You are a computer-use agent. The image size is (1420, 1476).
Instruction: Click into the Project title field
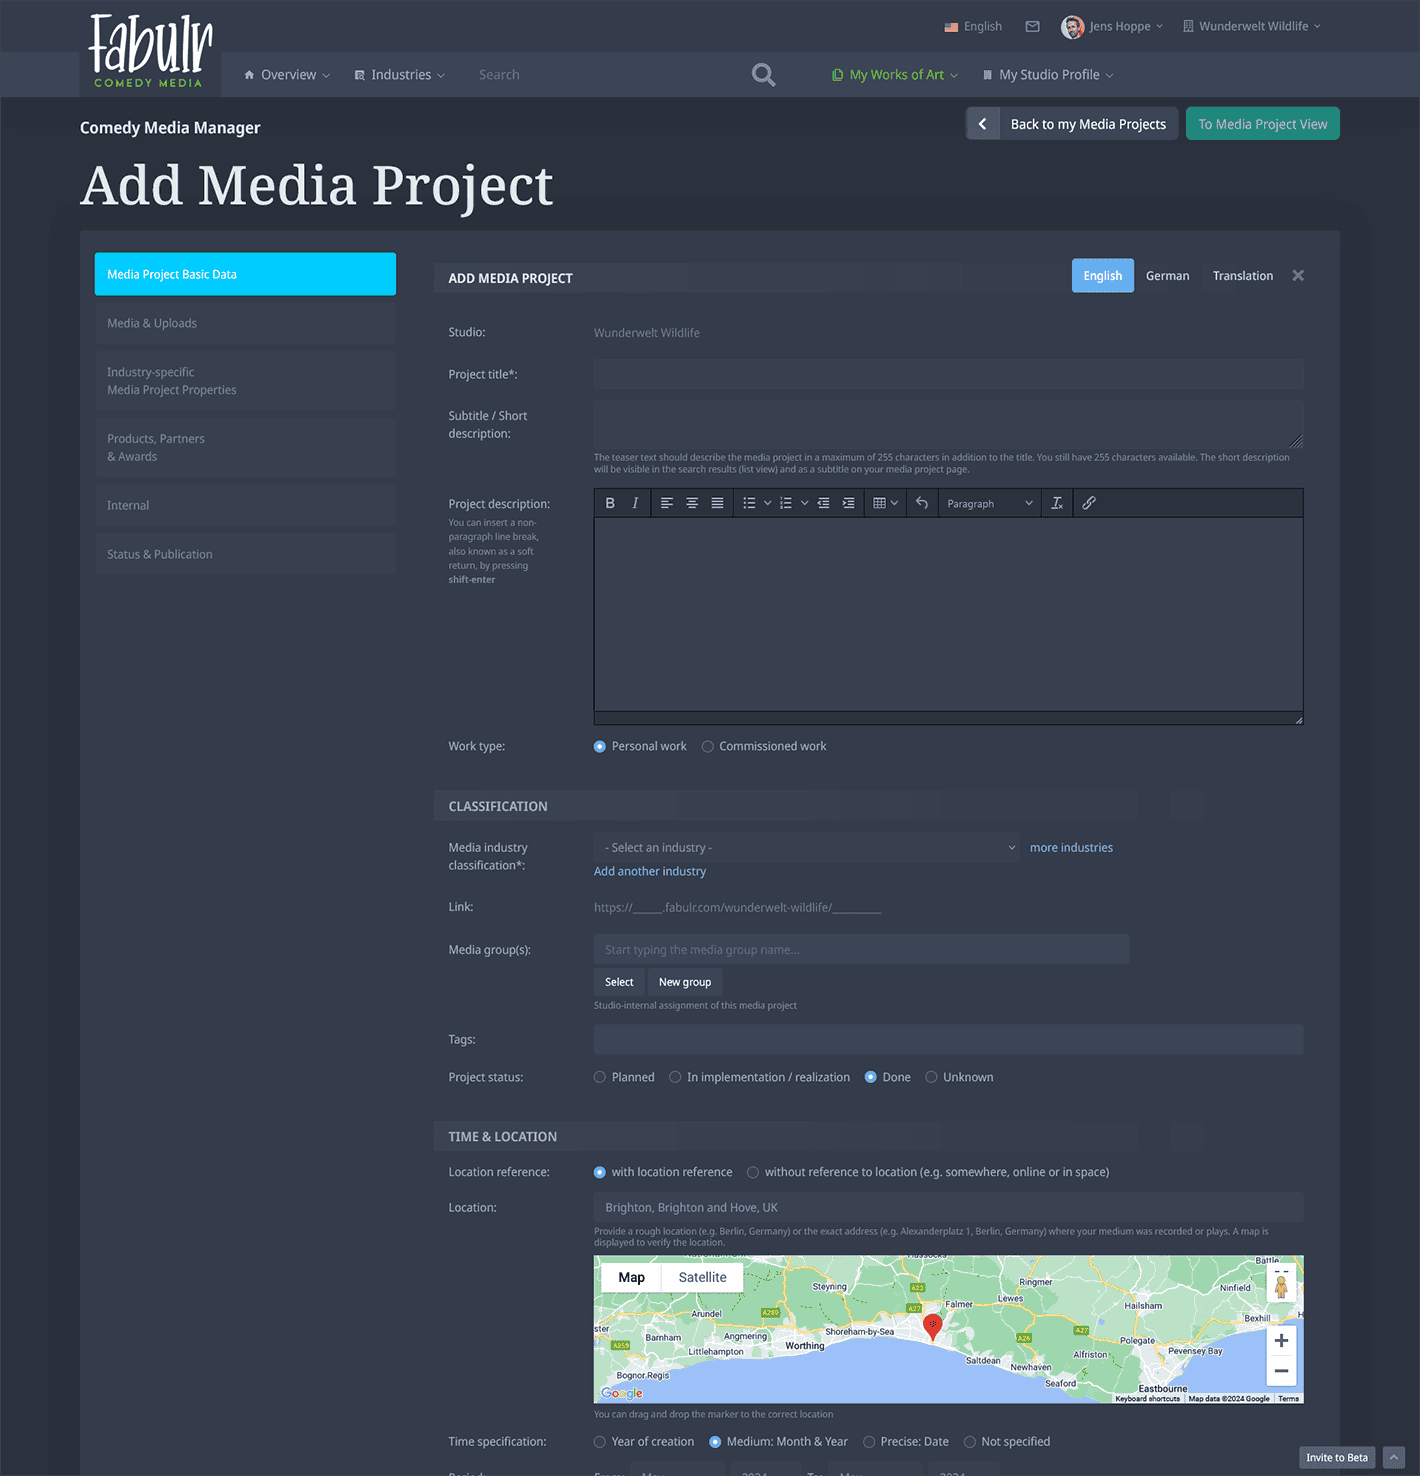(948, 374)
